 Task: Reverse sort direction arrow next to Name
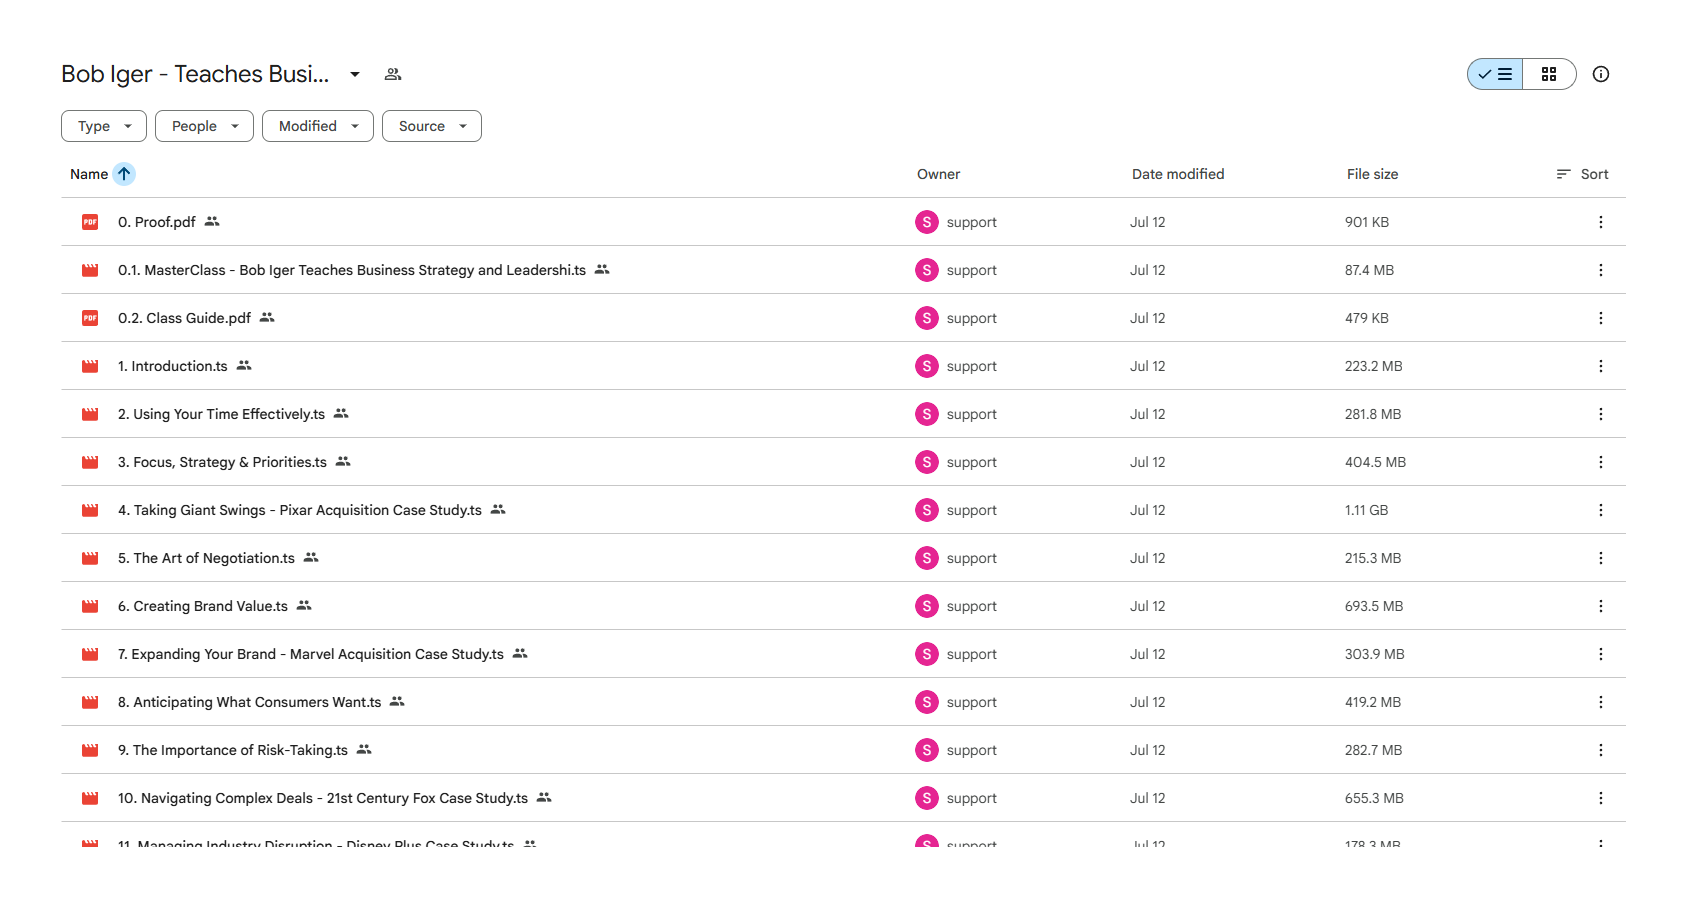point(124,174)
